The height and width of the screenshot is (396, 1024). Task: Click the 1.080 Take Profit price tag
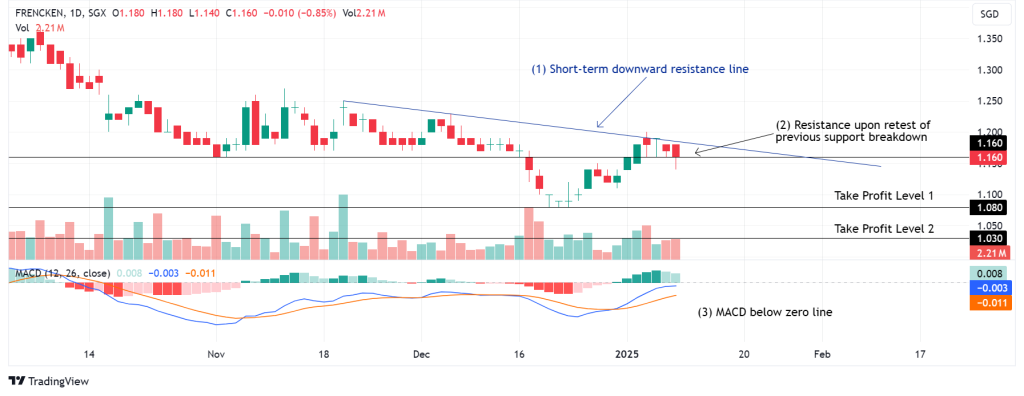pos(988,208)
